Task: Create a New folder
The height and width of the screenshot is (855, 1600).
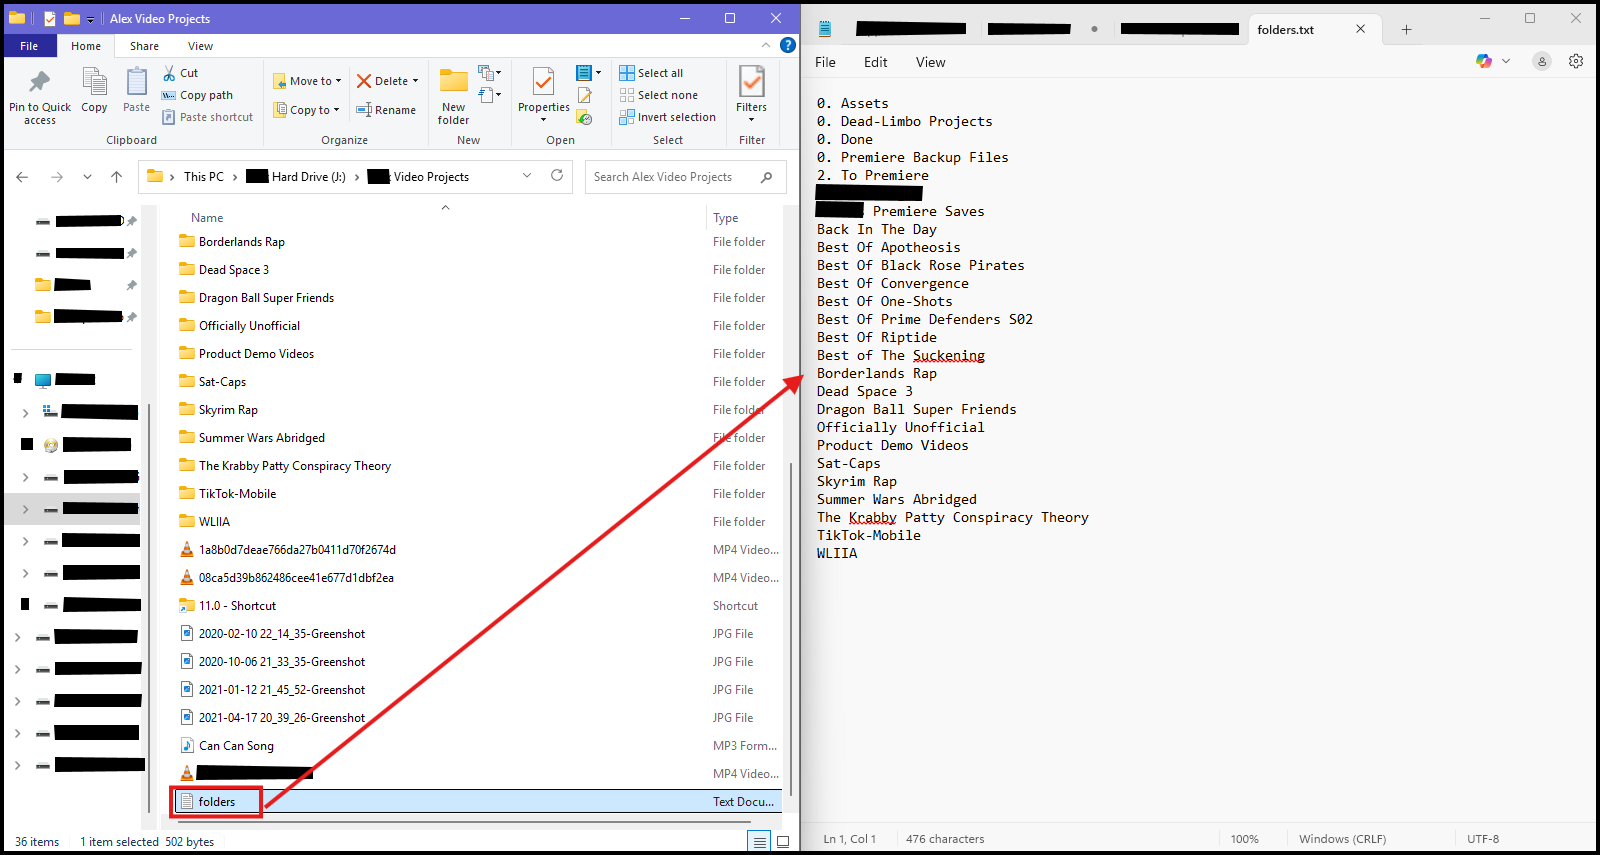Action: pyautogui.click(x=453, y=97)
